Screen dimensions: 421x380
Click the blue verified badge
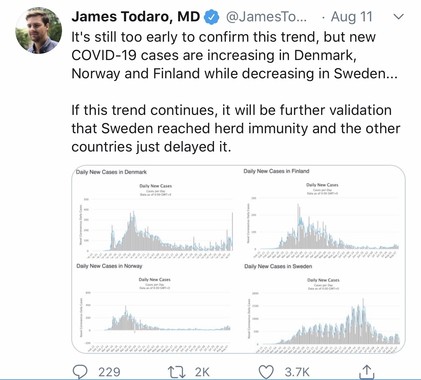click(211, 17)
